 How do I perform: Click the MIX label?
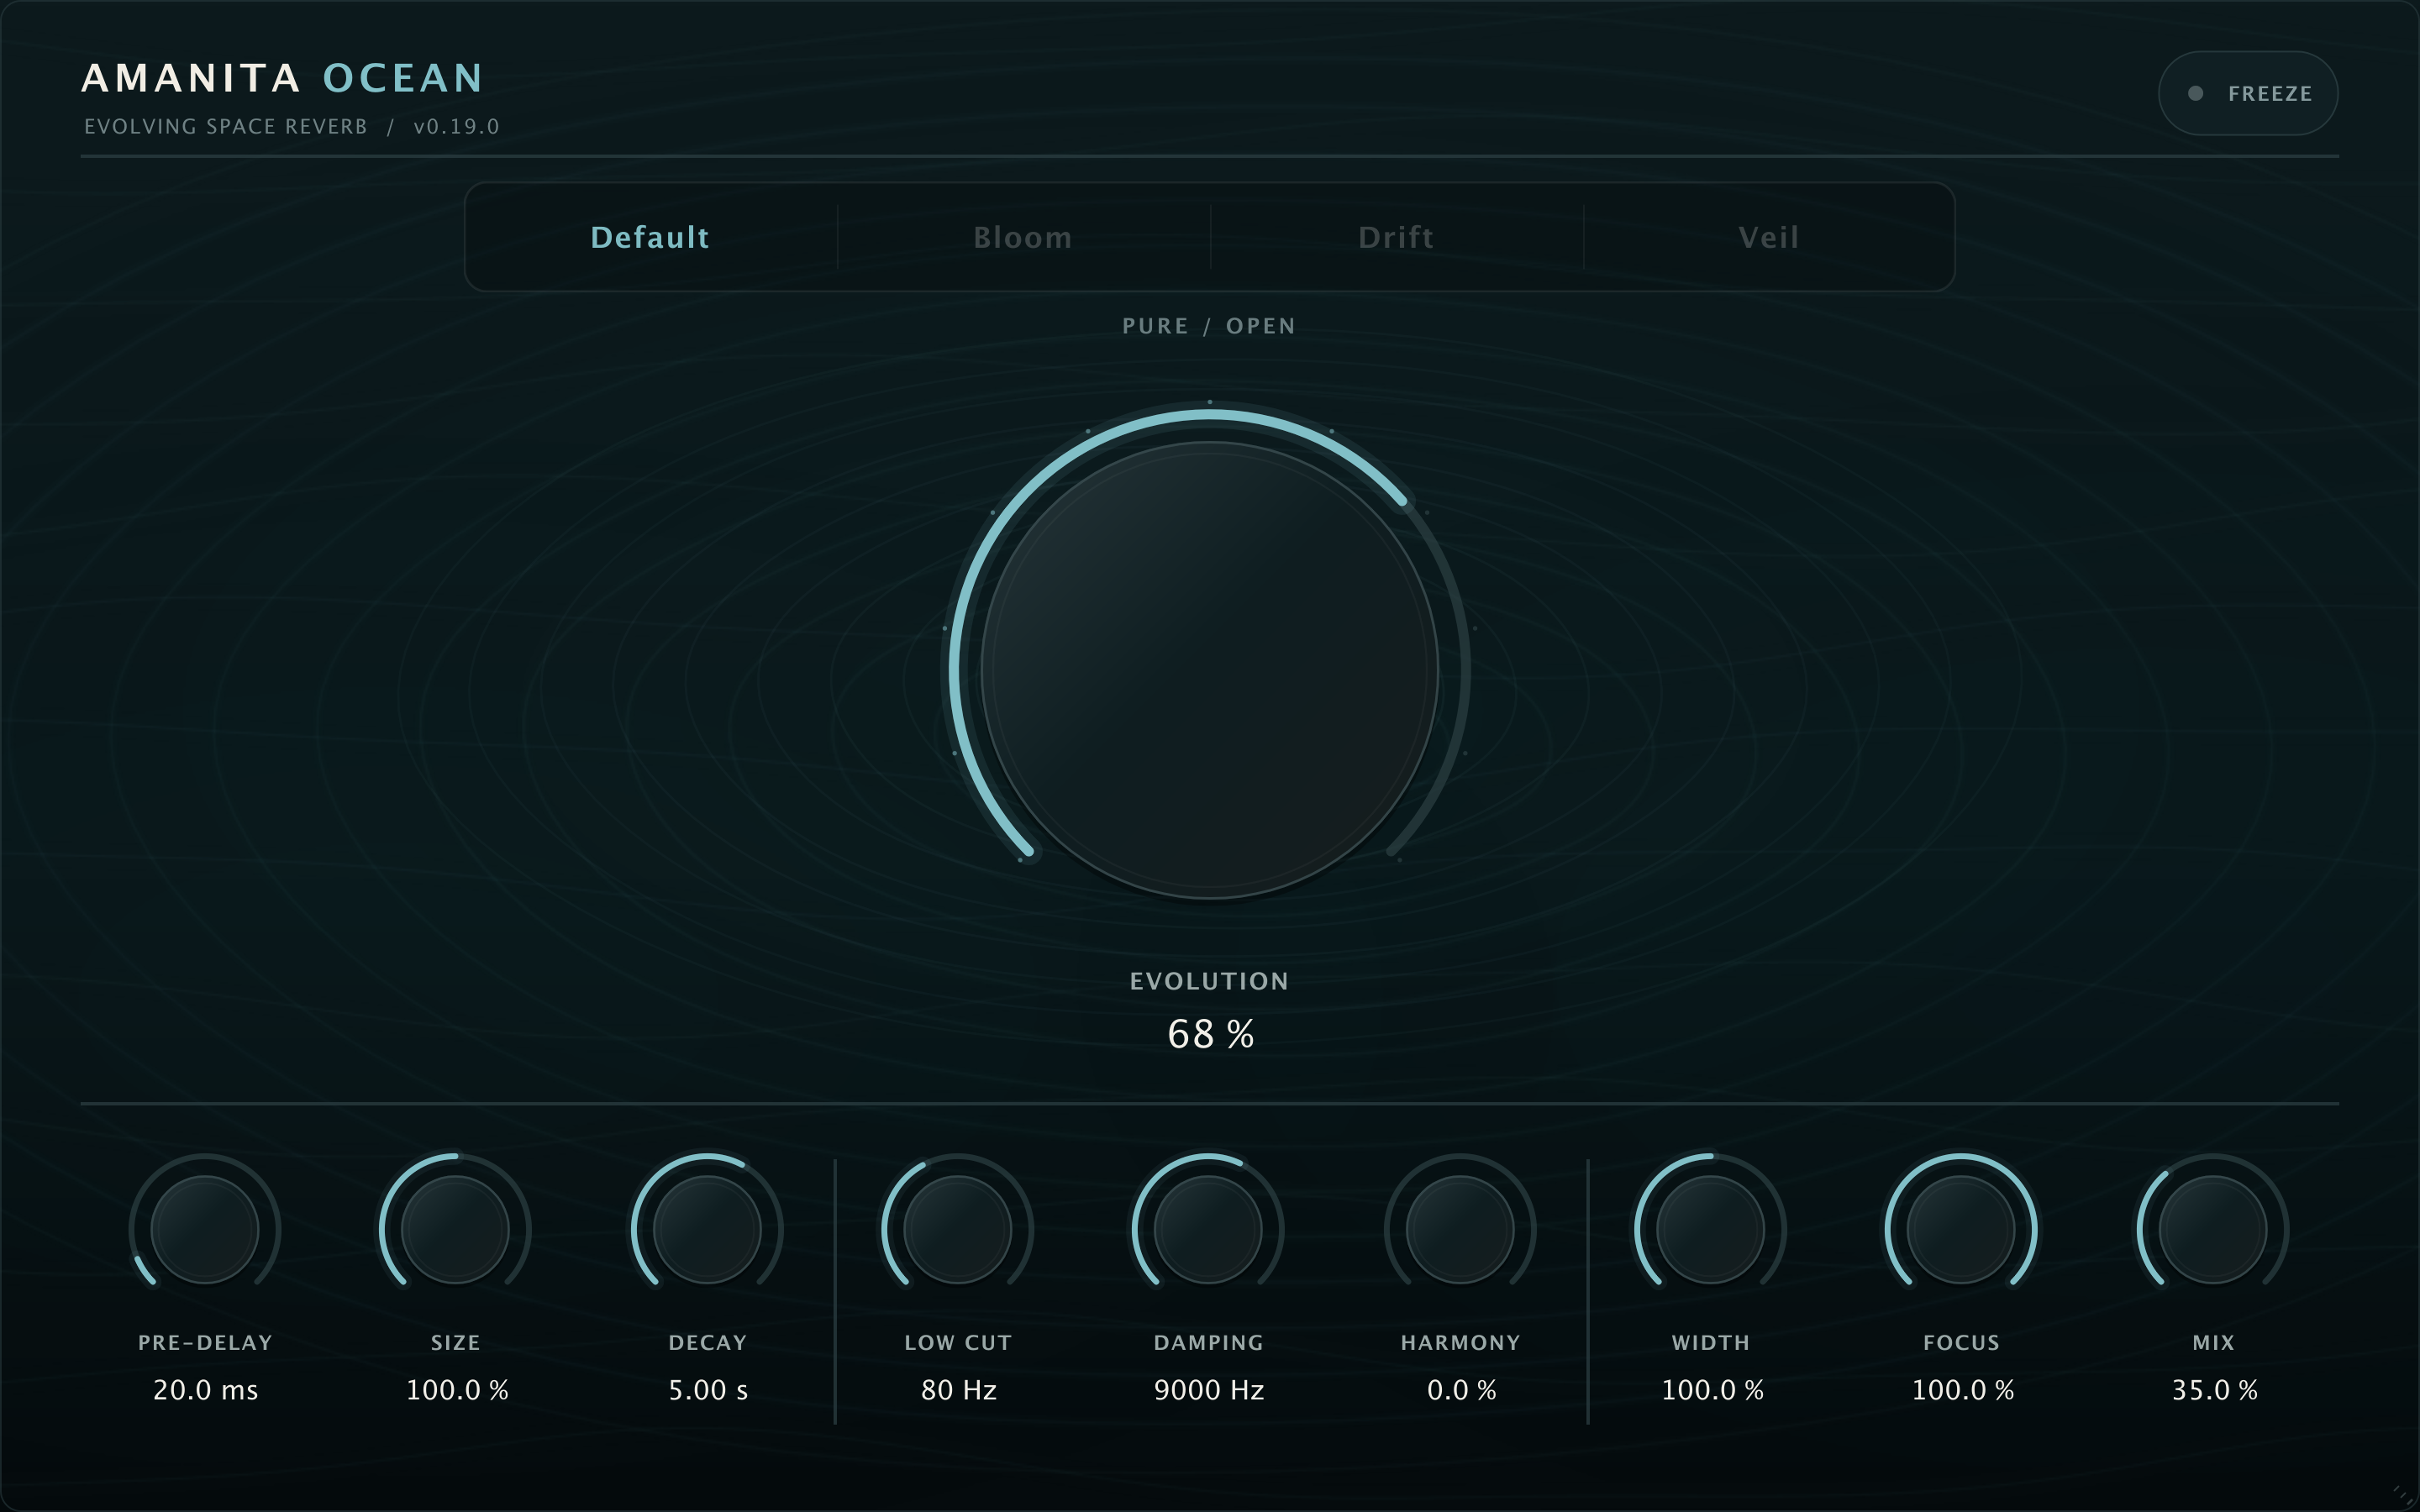(x=2213, y=1343)
